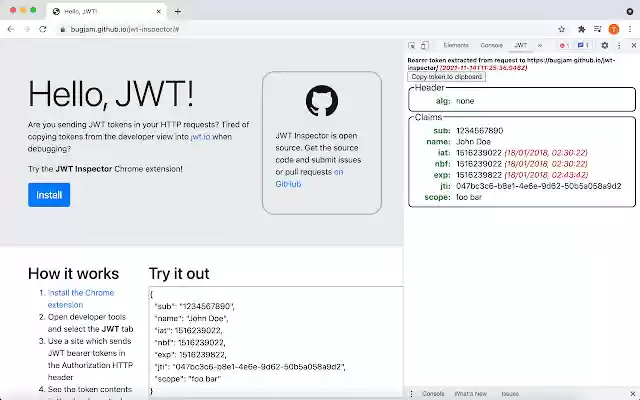Open the Extensions puzzle icon
This screenshot has height=400, width=640.
(x=582, y=29)
